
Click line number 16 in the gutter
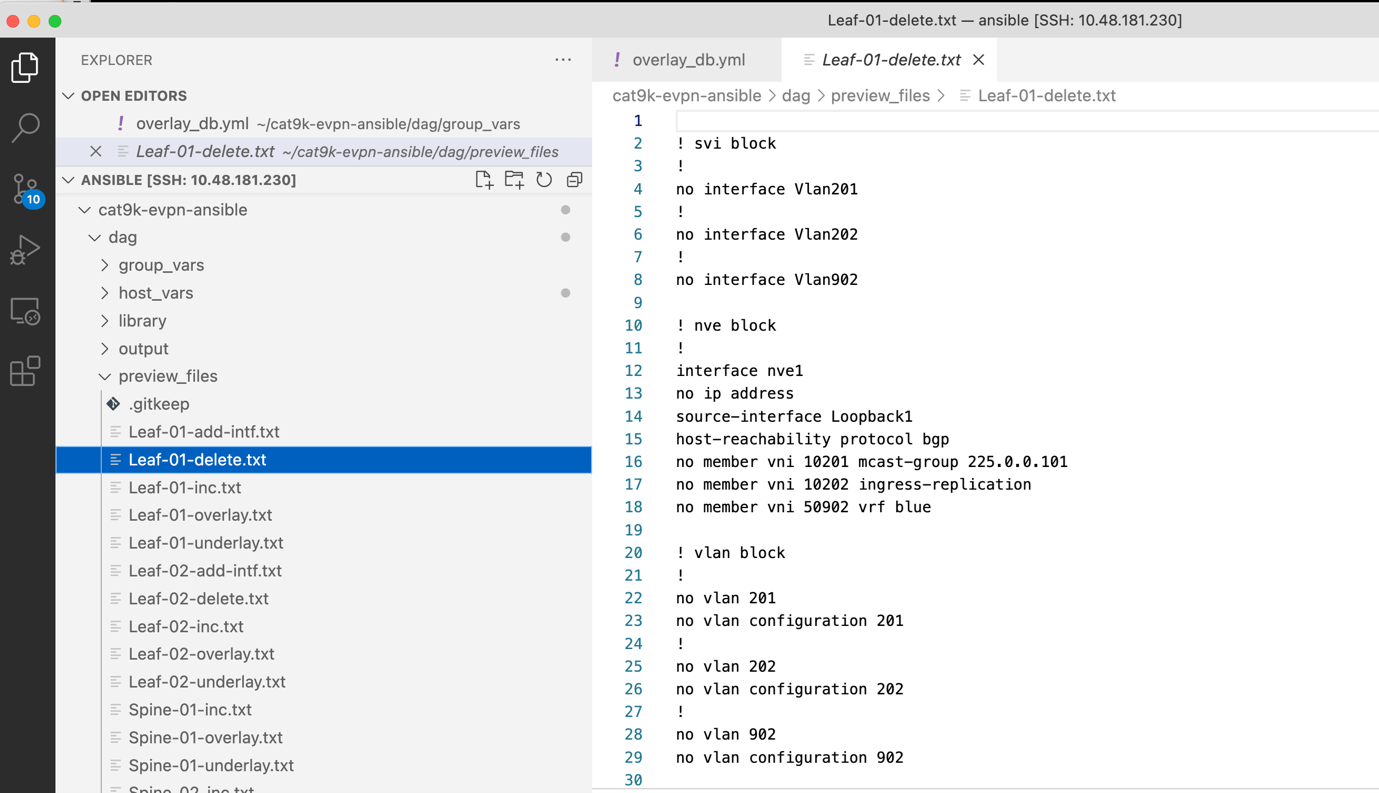coord(633,462)
